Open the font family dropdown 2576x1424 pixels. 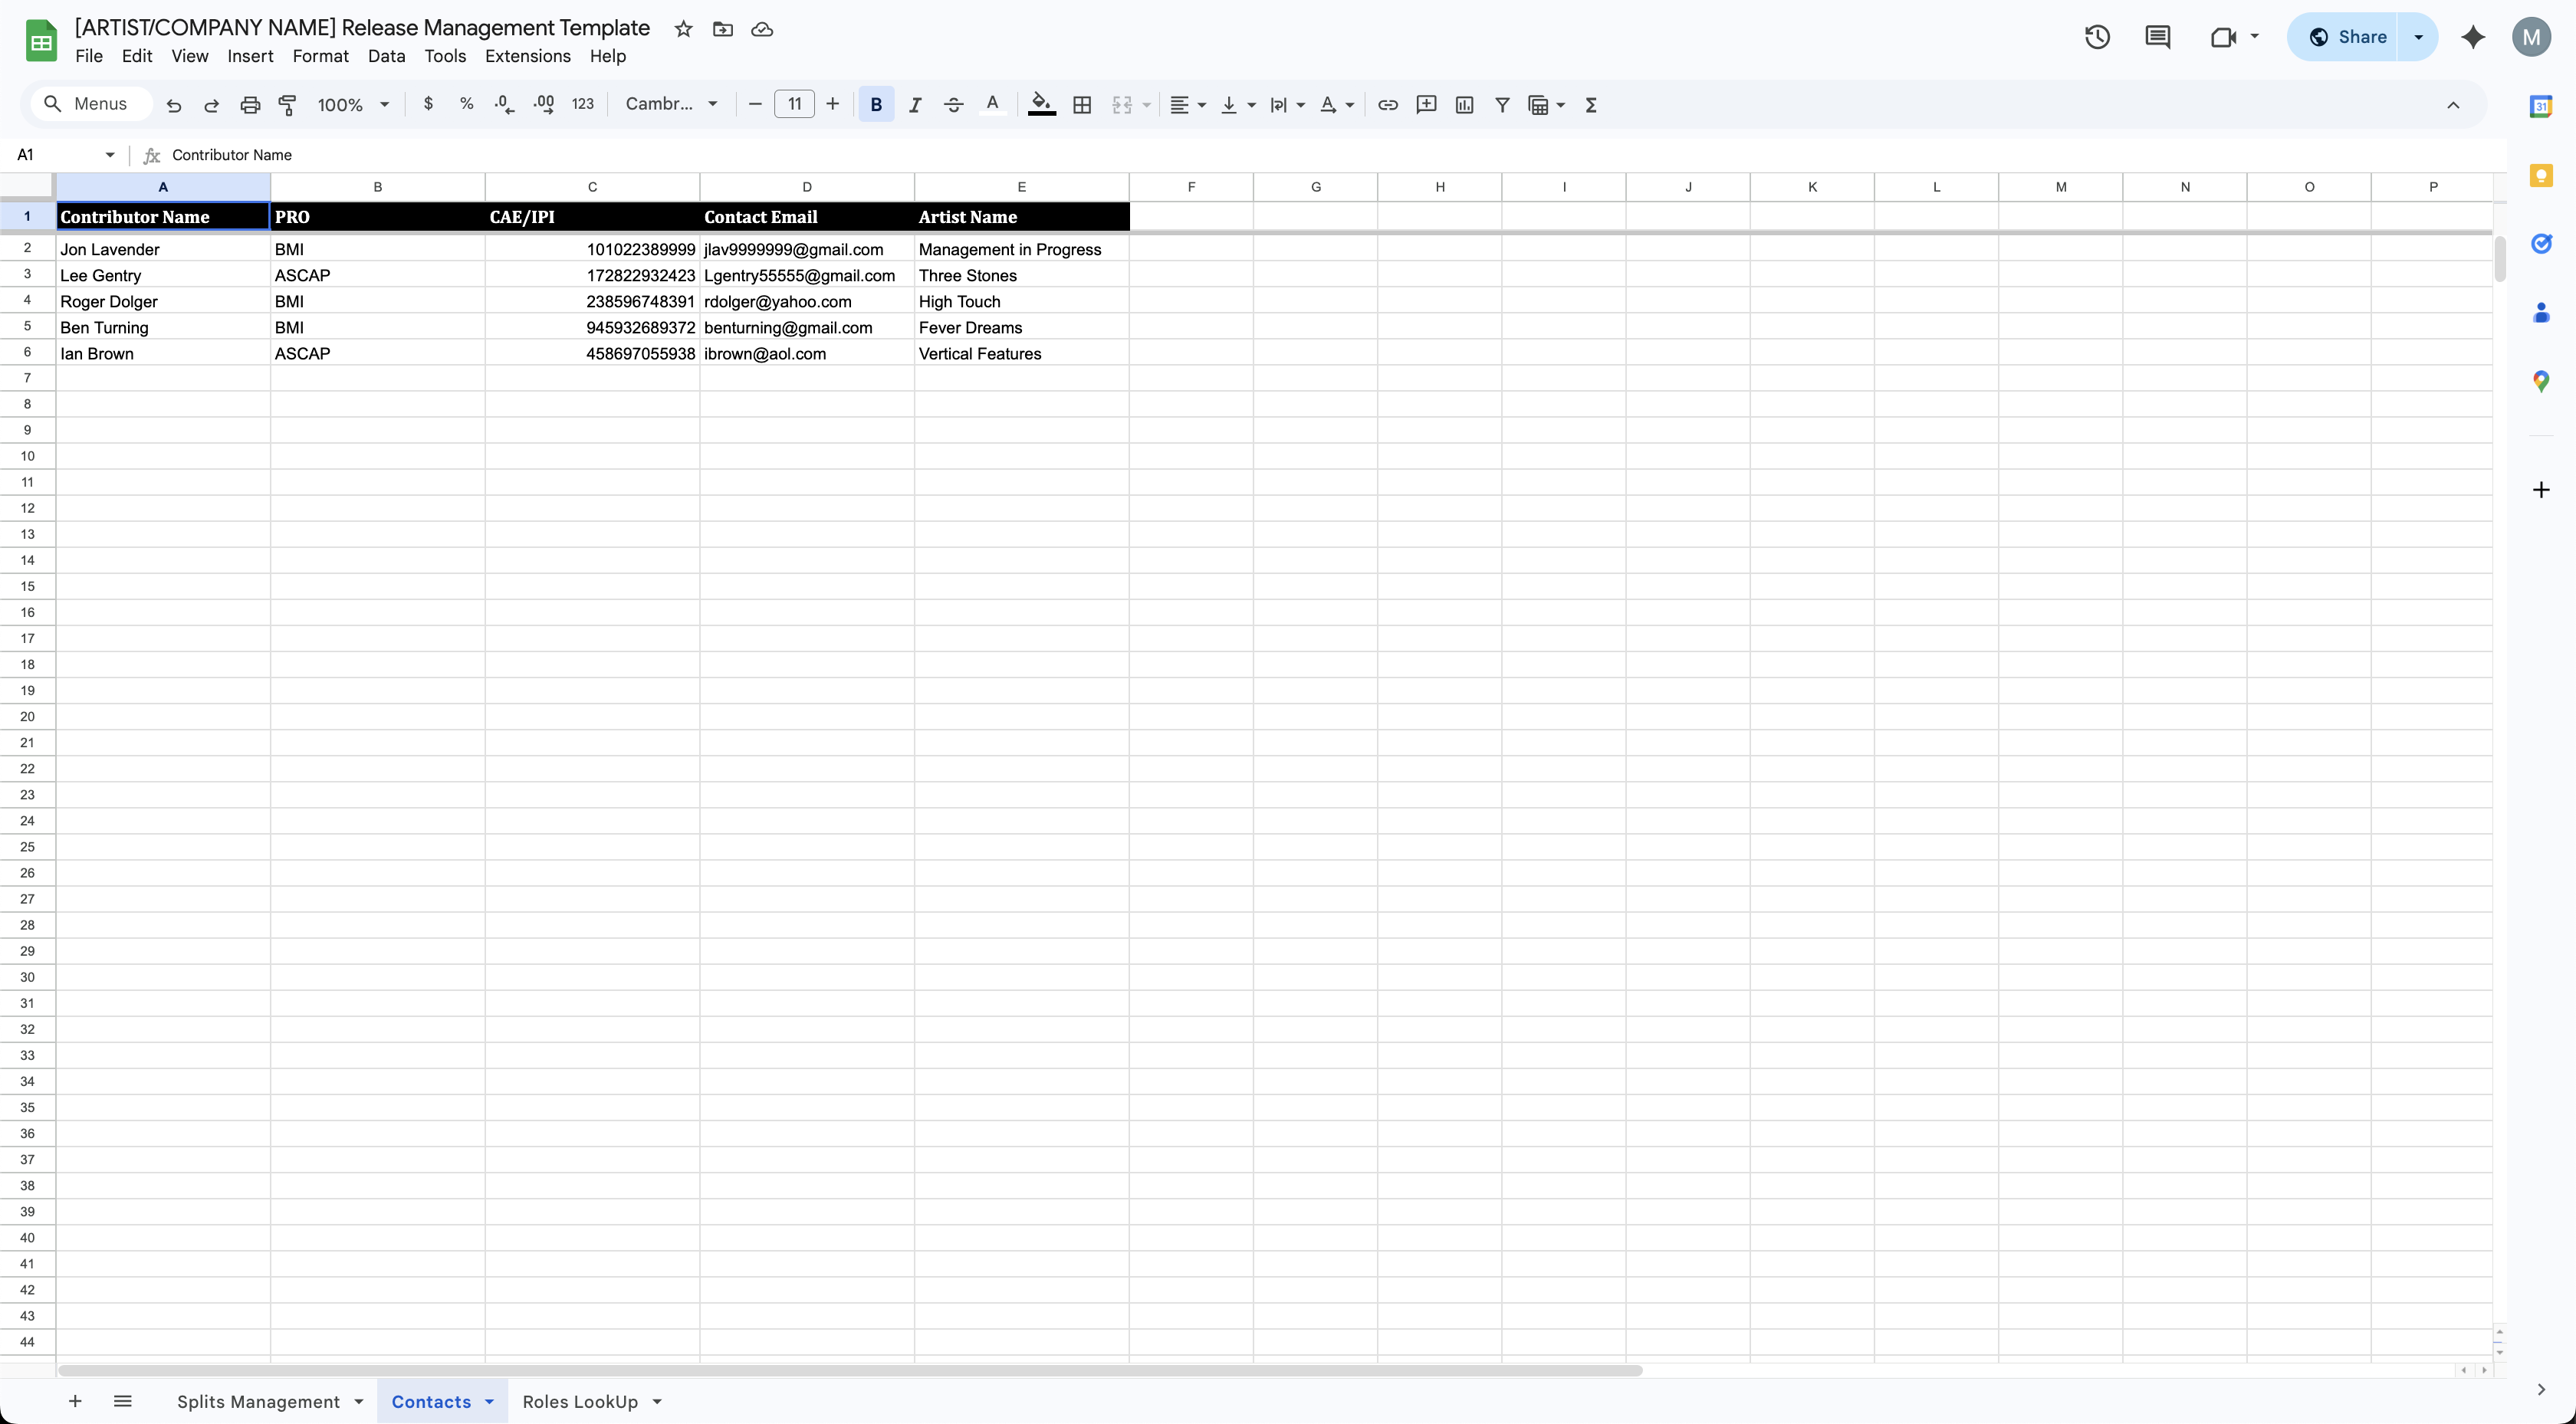coord(671,104)
